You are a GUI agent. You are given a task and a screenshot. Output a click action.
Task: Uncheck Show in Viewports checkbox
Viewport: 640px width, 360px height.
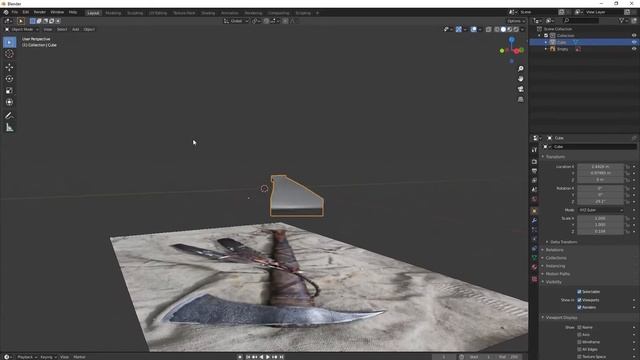click(x=579, y=300)
